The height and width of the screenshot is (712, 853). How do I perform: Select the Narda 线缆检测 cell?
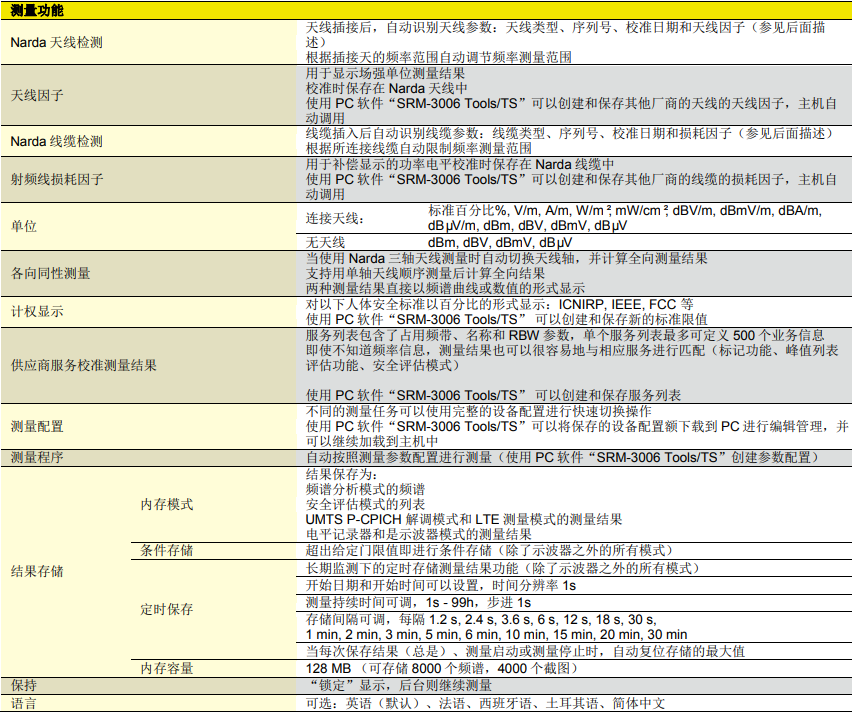click(56, 141)
